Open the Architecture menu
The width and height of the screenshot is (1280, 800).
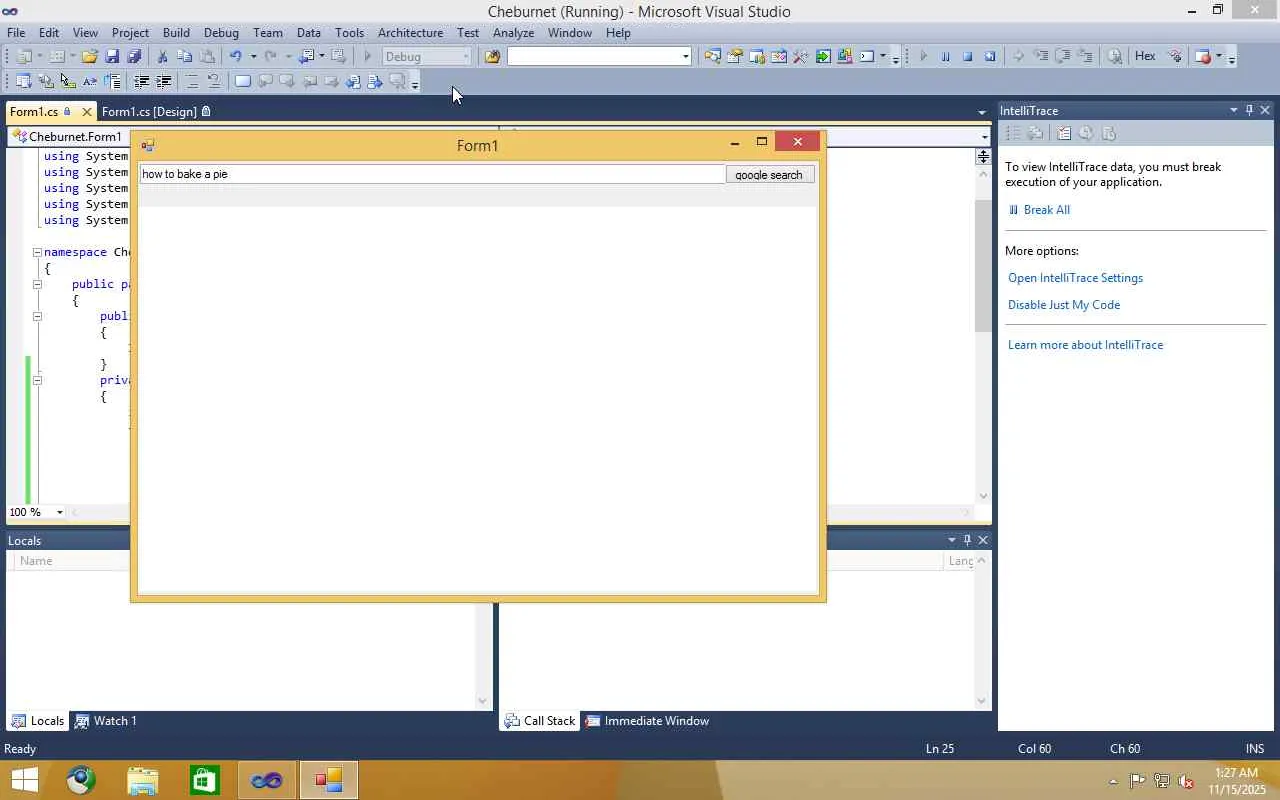[x=410, y=33]
